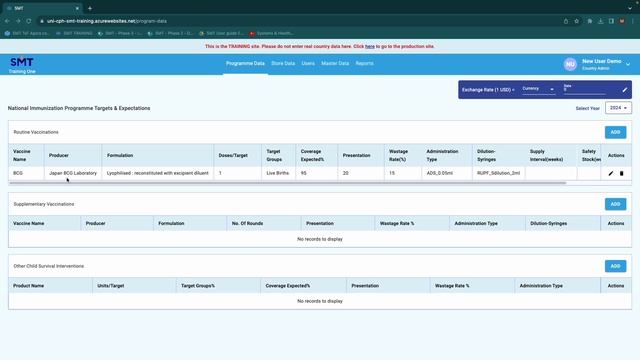
Task: Click the Lyophilised formulation cell
Action: click(x=158, y=173)
